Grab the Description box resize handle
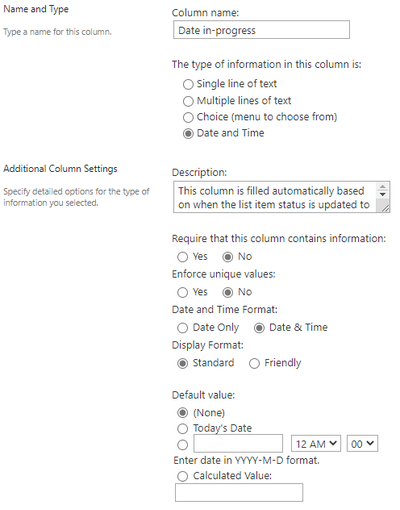Image resolution: width=400 pixels, height=510 pixels. [385, 208]
